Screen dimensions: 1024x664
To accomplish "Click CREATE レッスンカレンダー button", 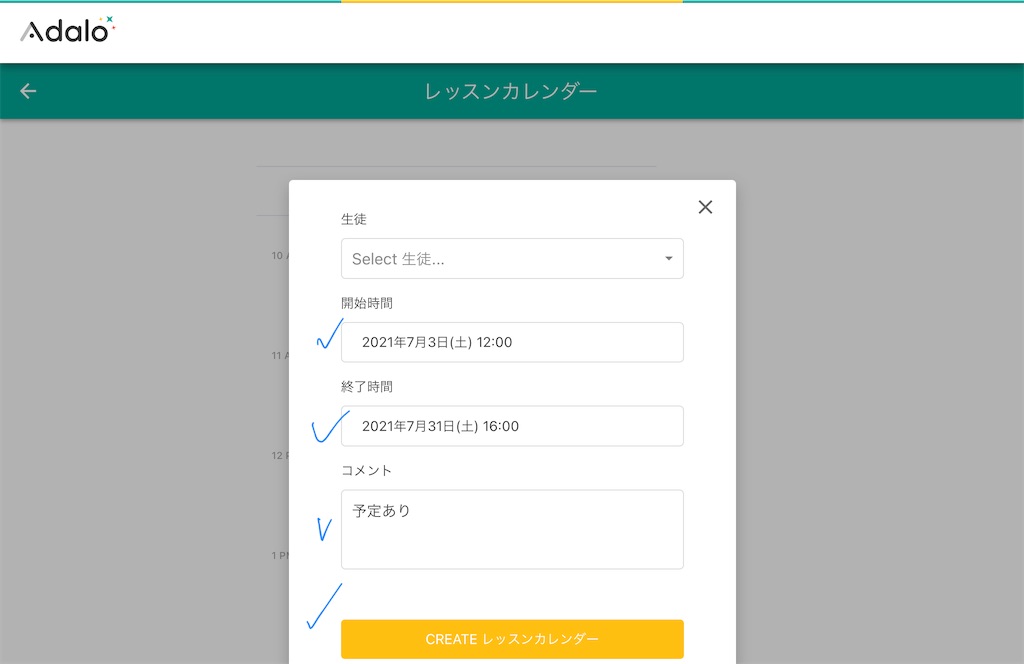I will [512, 639].
